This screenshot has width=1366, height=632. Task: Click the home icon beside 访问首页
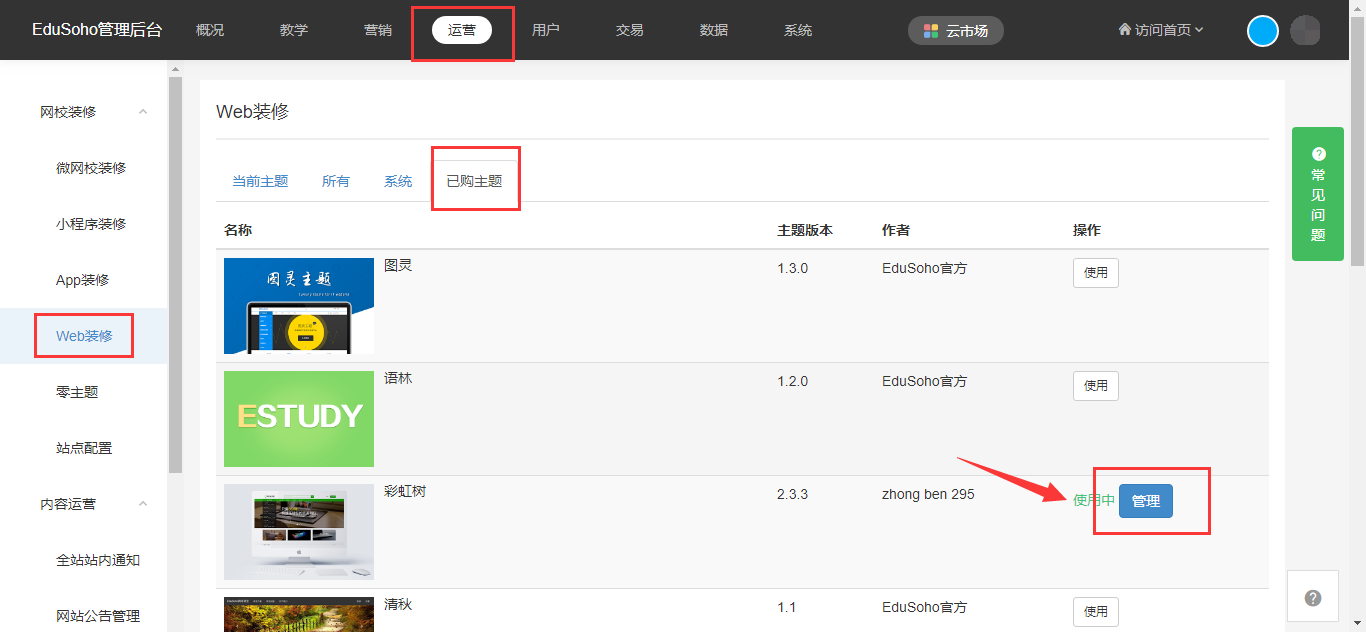click(1124, 30)
